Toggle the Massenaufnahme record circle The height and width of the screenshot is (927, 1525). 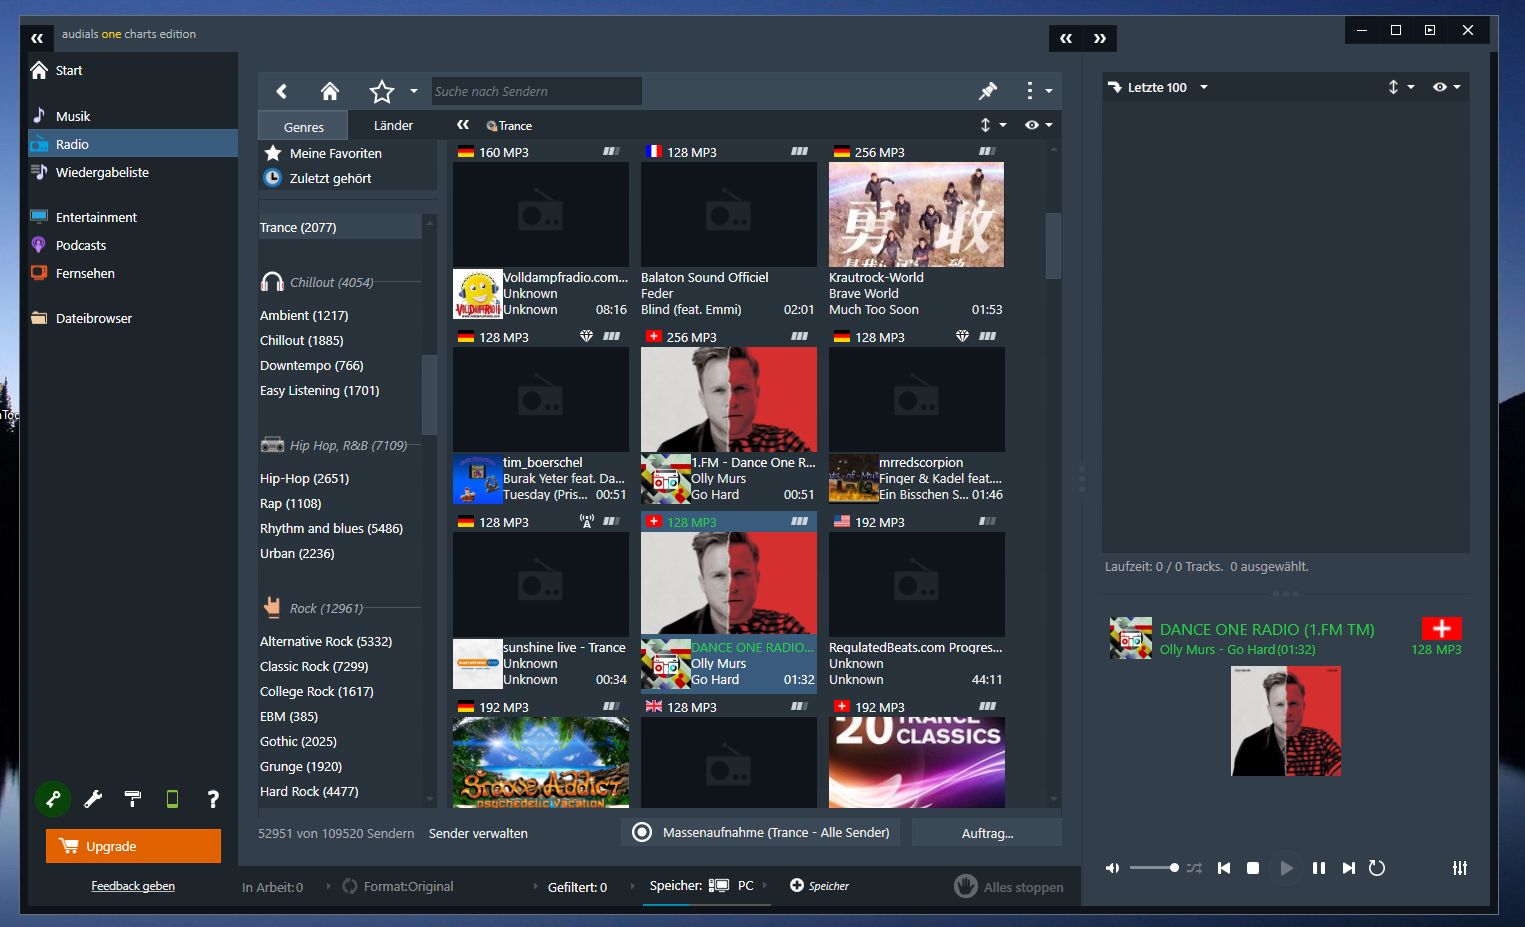point(643,832)
